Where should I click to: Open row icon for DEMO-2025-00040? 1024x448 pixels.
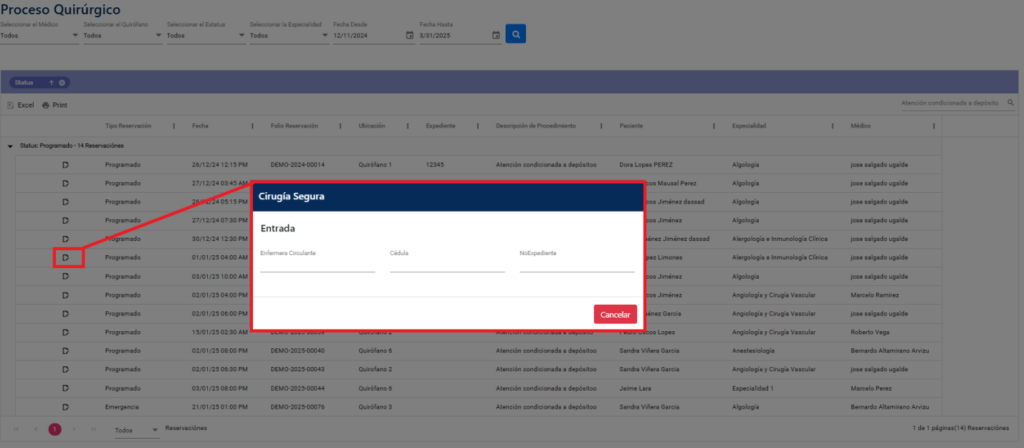click(65, 351)
